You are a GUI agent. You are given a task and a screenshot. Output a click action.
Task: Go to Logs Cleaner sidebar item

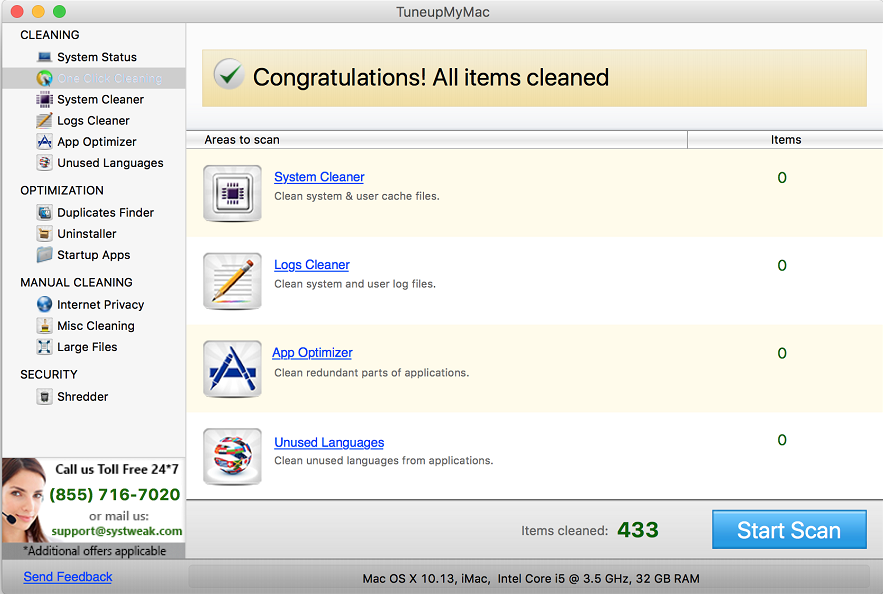click(x=93, y=120)
